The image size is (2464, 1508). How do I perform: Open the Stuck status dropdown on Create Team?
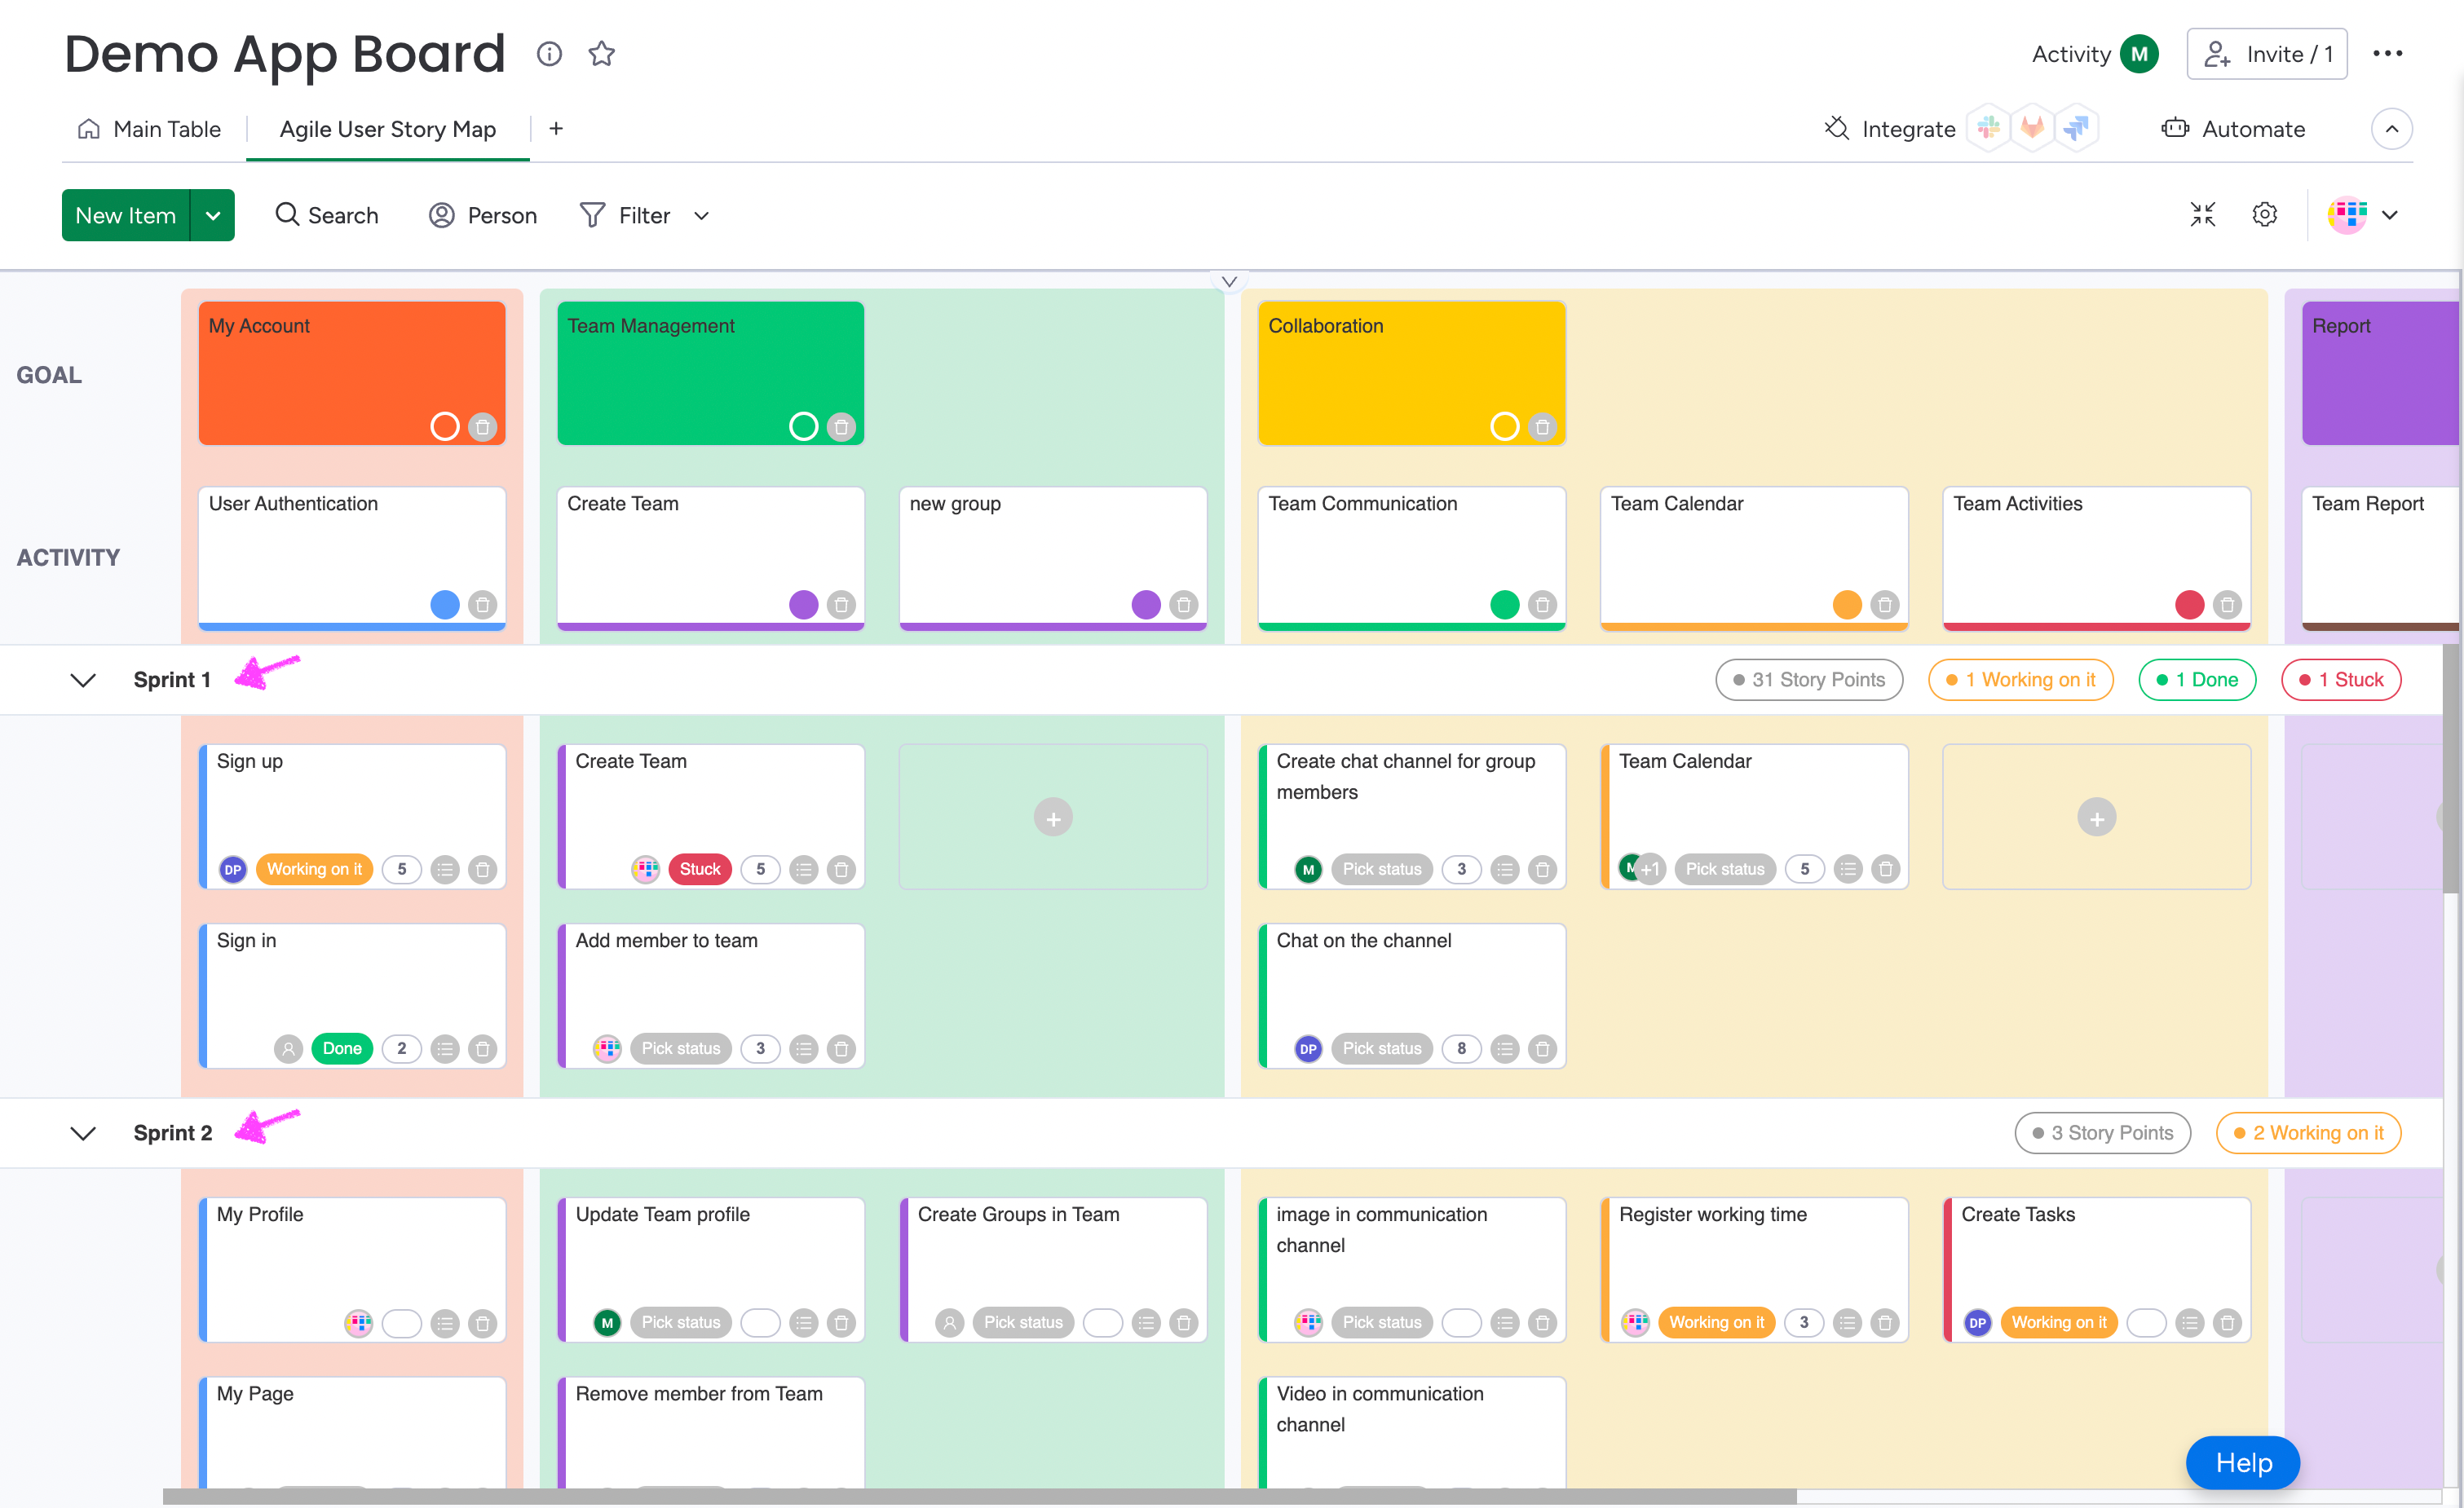[x=700, y=869]
